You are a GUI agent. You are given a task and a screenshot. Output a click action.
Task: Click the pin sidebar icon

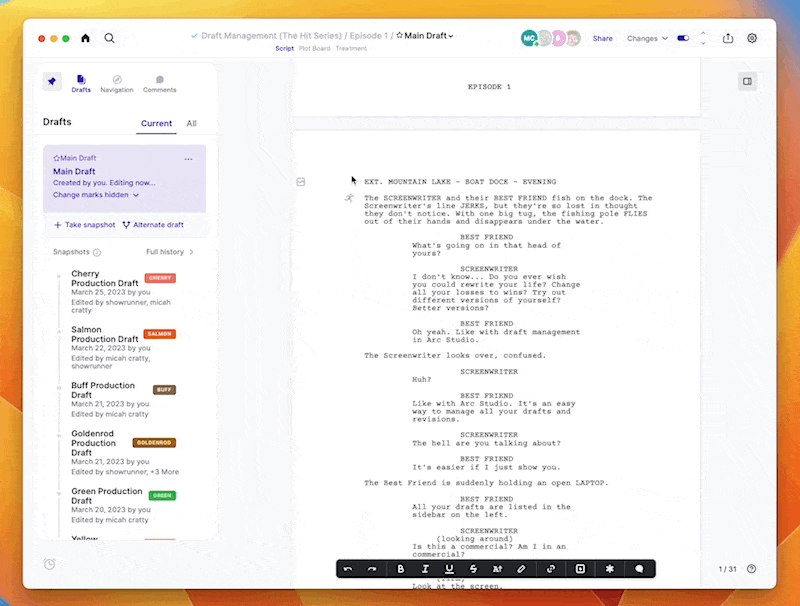point(52,81)
